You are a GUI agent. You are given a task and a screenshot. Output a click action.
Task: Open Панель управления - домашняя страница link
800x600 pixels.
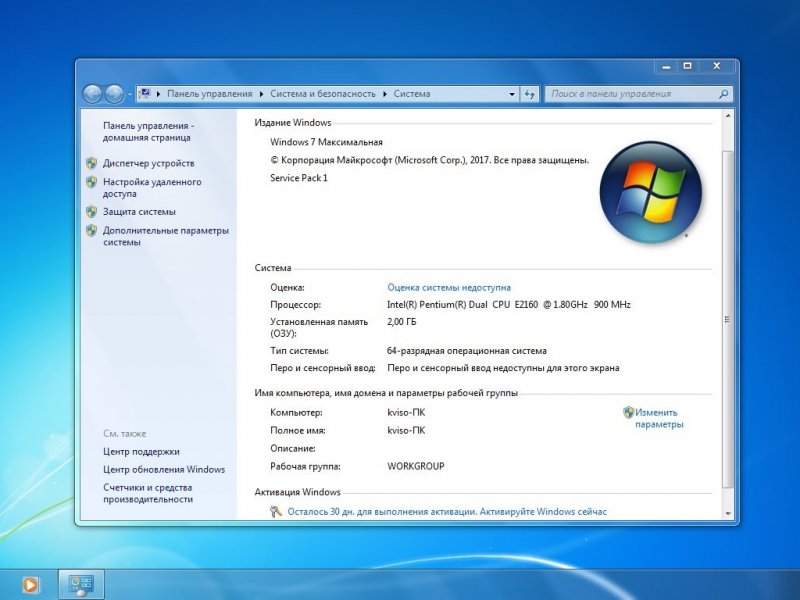(x=148, y=132)
